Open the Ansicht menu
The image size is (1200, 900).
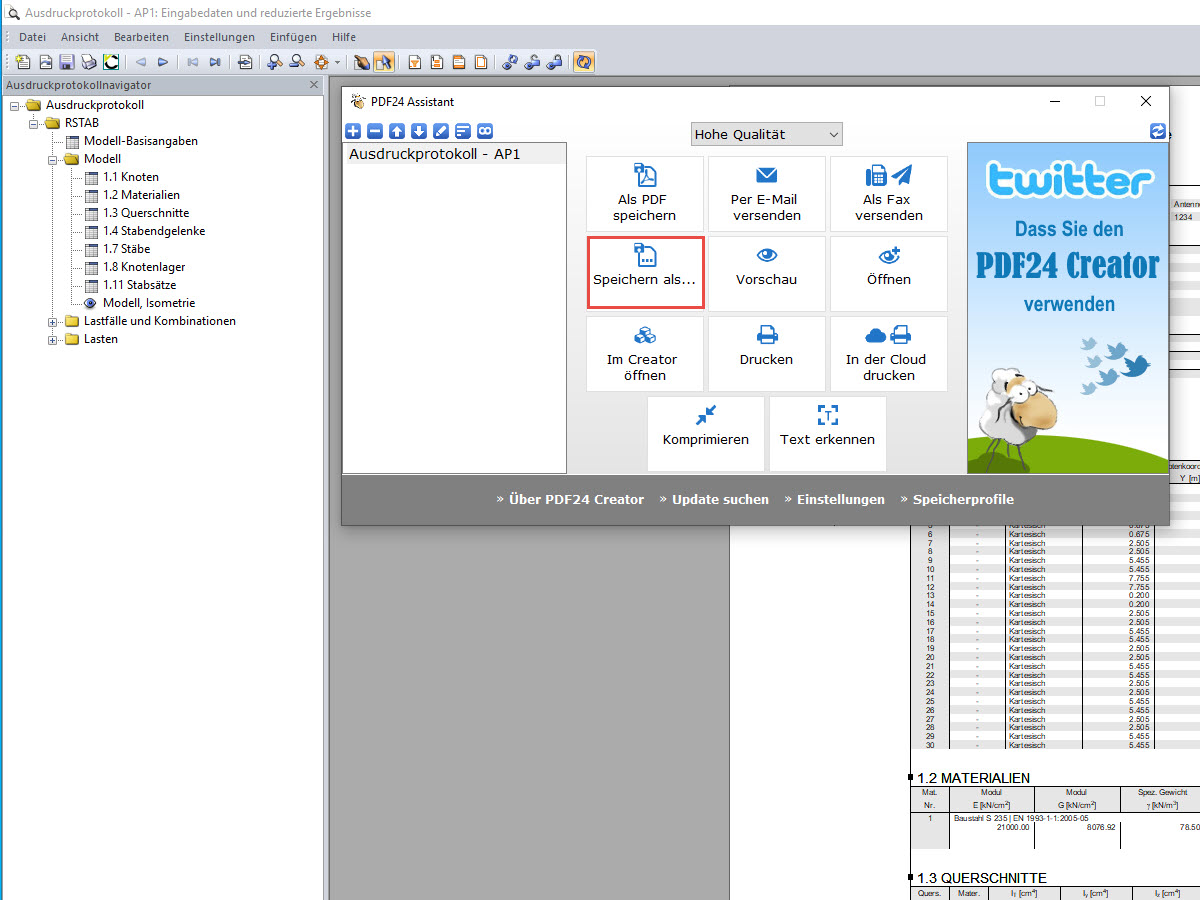click(x=80, y=37)
